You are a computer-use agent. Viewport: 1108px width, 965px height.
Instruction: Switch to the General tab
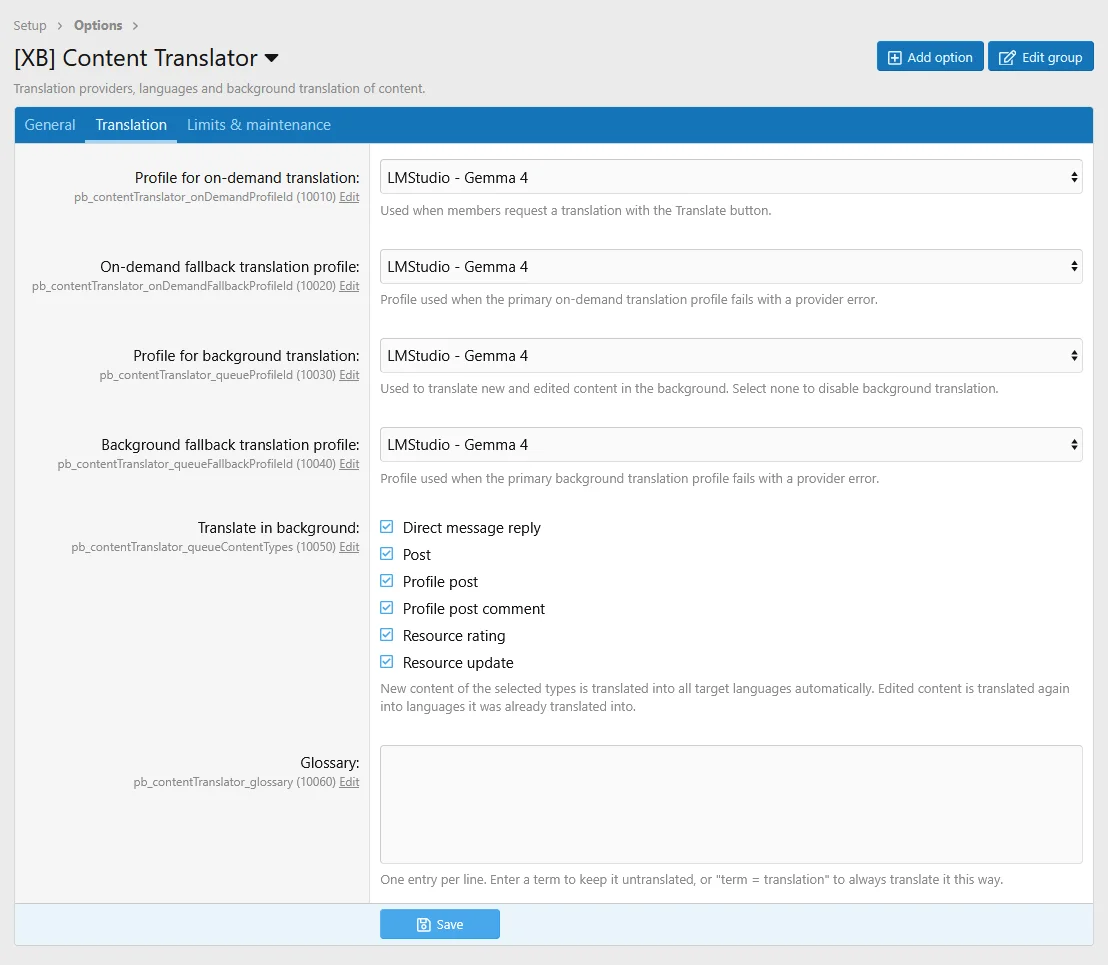pos(49,125)
